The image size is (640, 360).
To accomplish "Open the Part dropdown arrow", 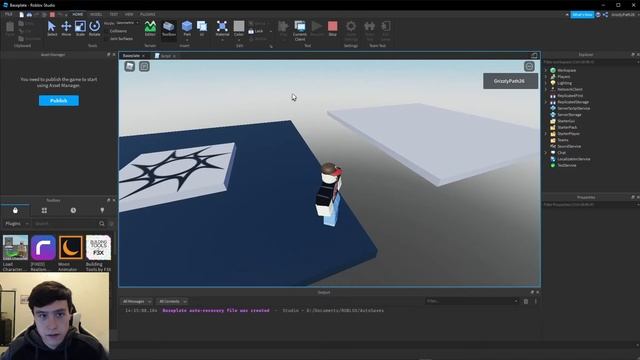I will pyautogui.click(x=187, y=40).
